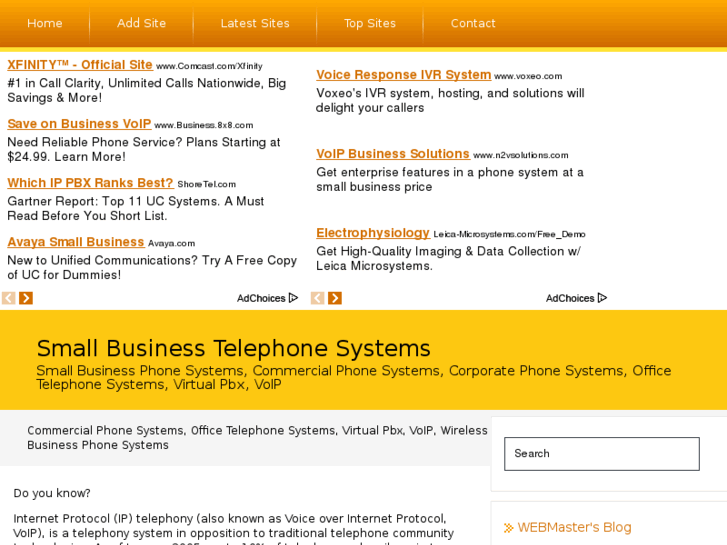Open AdChoices in the left ad block
Screen dimensions: 727x545
268,298
